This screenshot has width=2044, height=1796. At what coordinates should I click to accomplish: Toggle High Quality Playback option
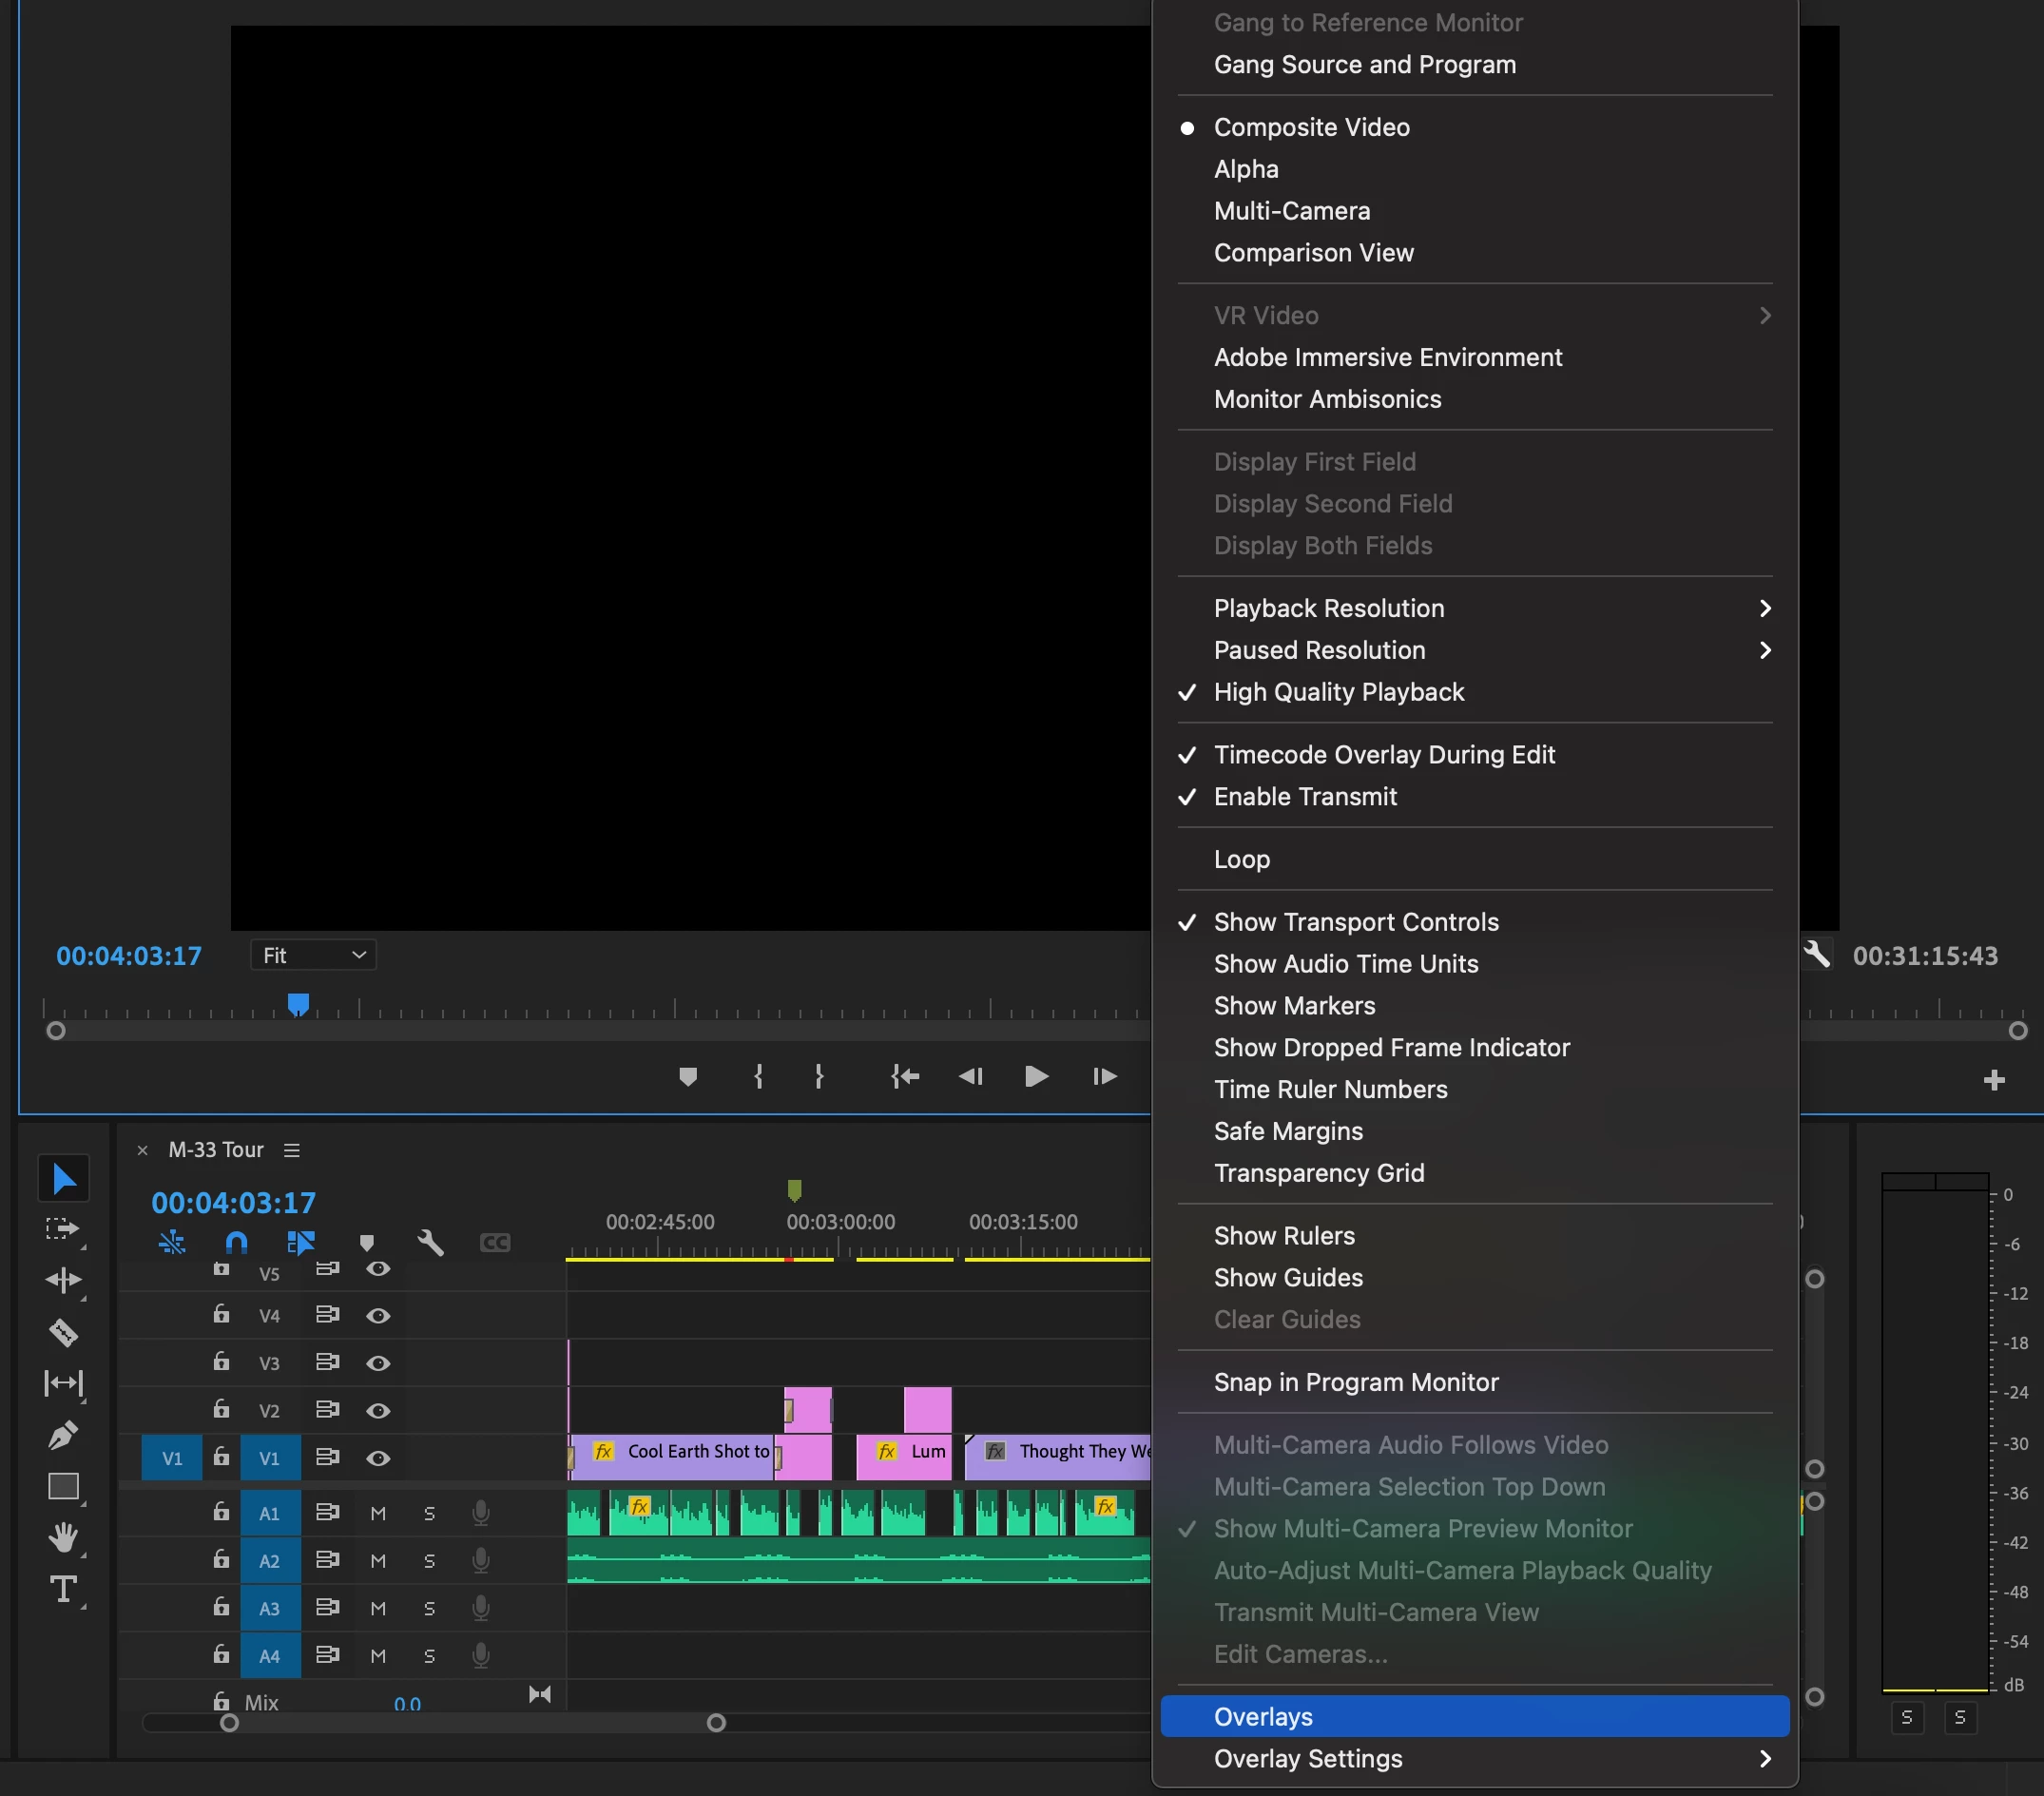[1338, 692]
